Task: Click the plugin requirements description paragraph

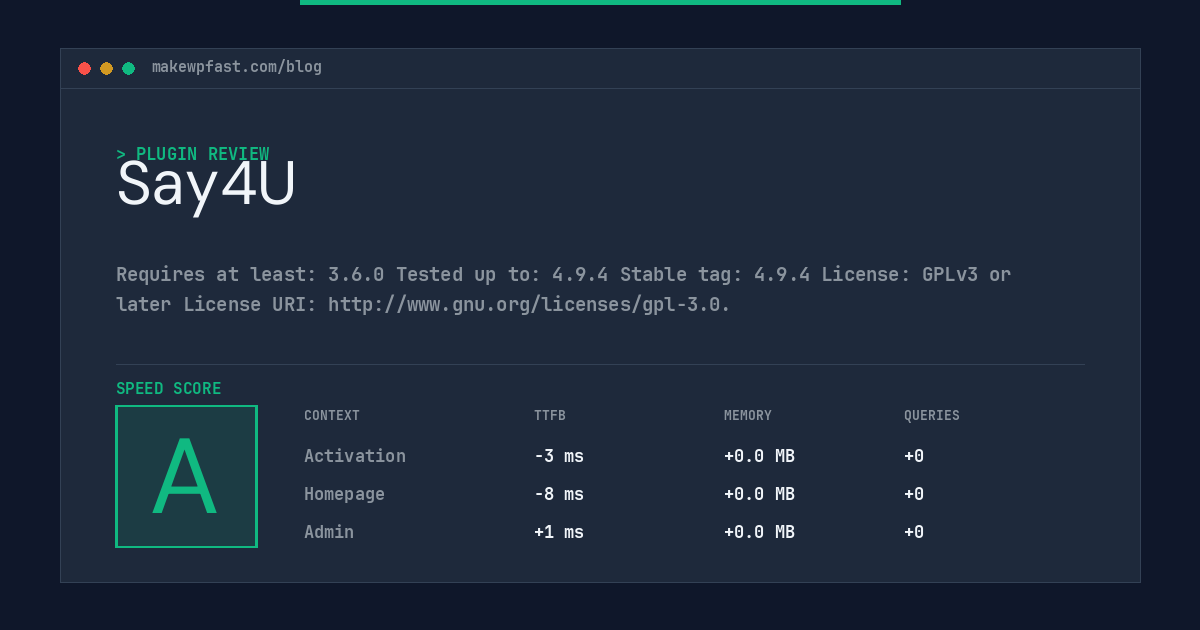Action: pyautogui.click(x=564, y=289)
